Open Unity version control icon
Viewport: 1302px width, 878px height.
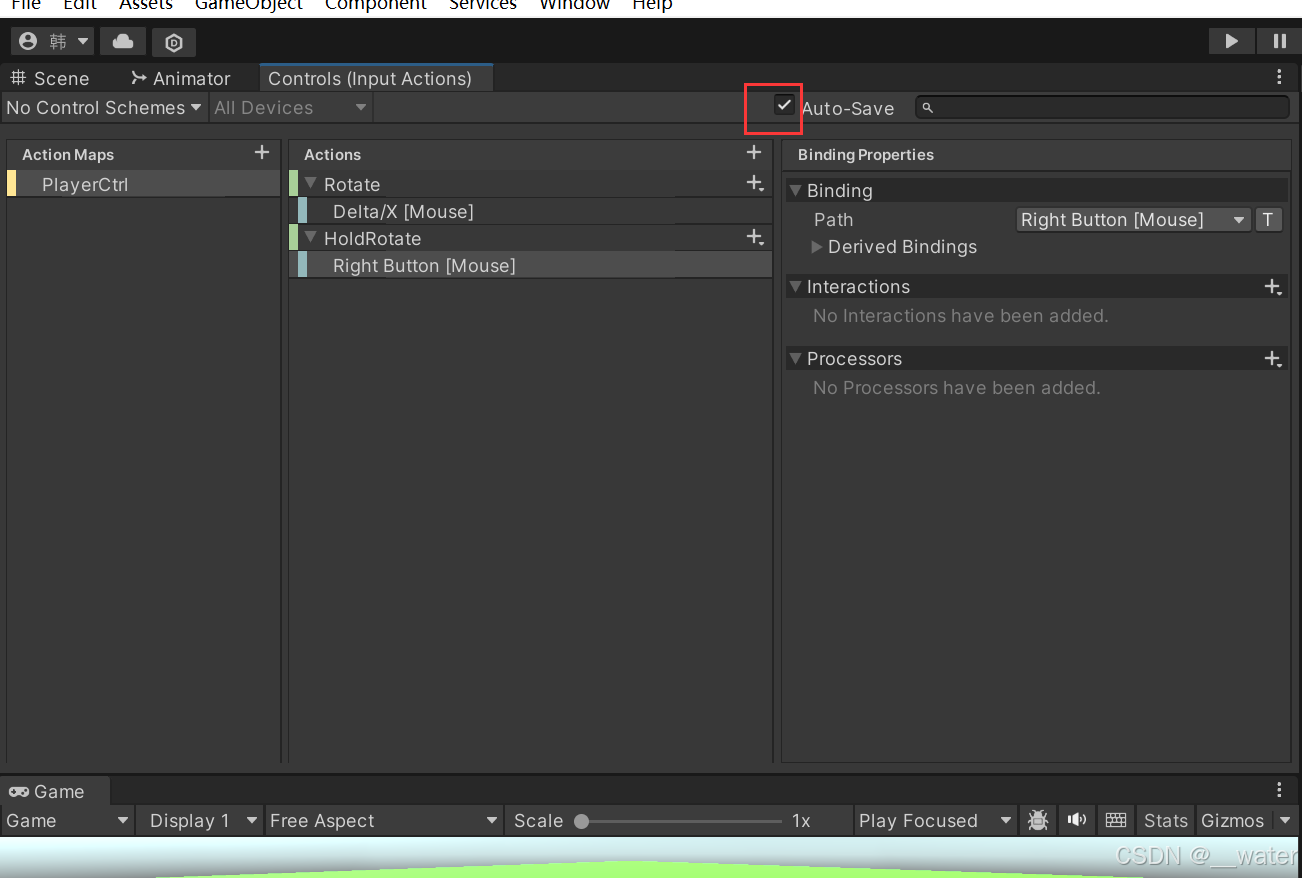pos(174,42)
